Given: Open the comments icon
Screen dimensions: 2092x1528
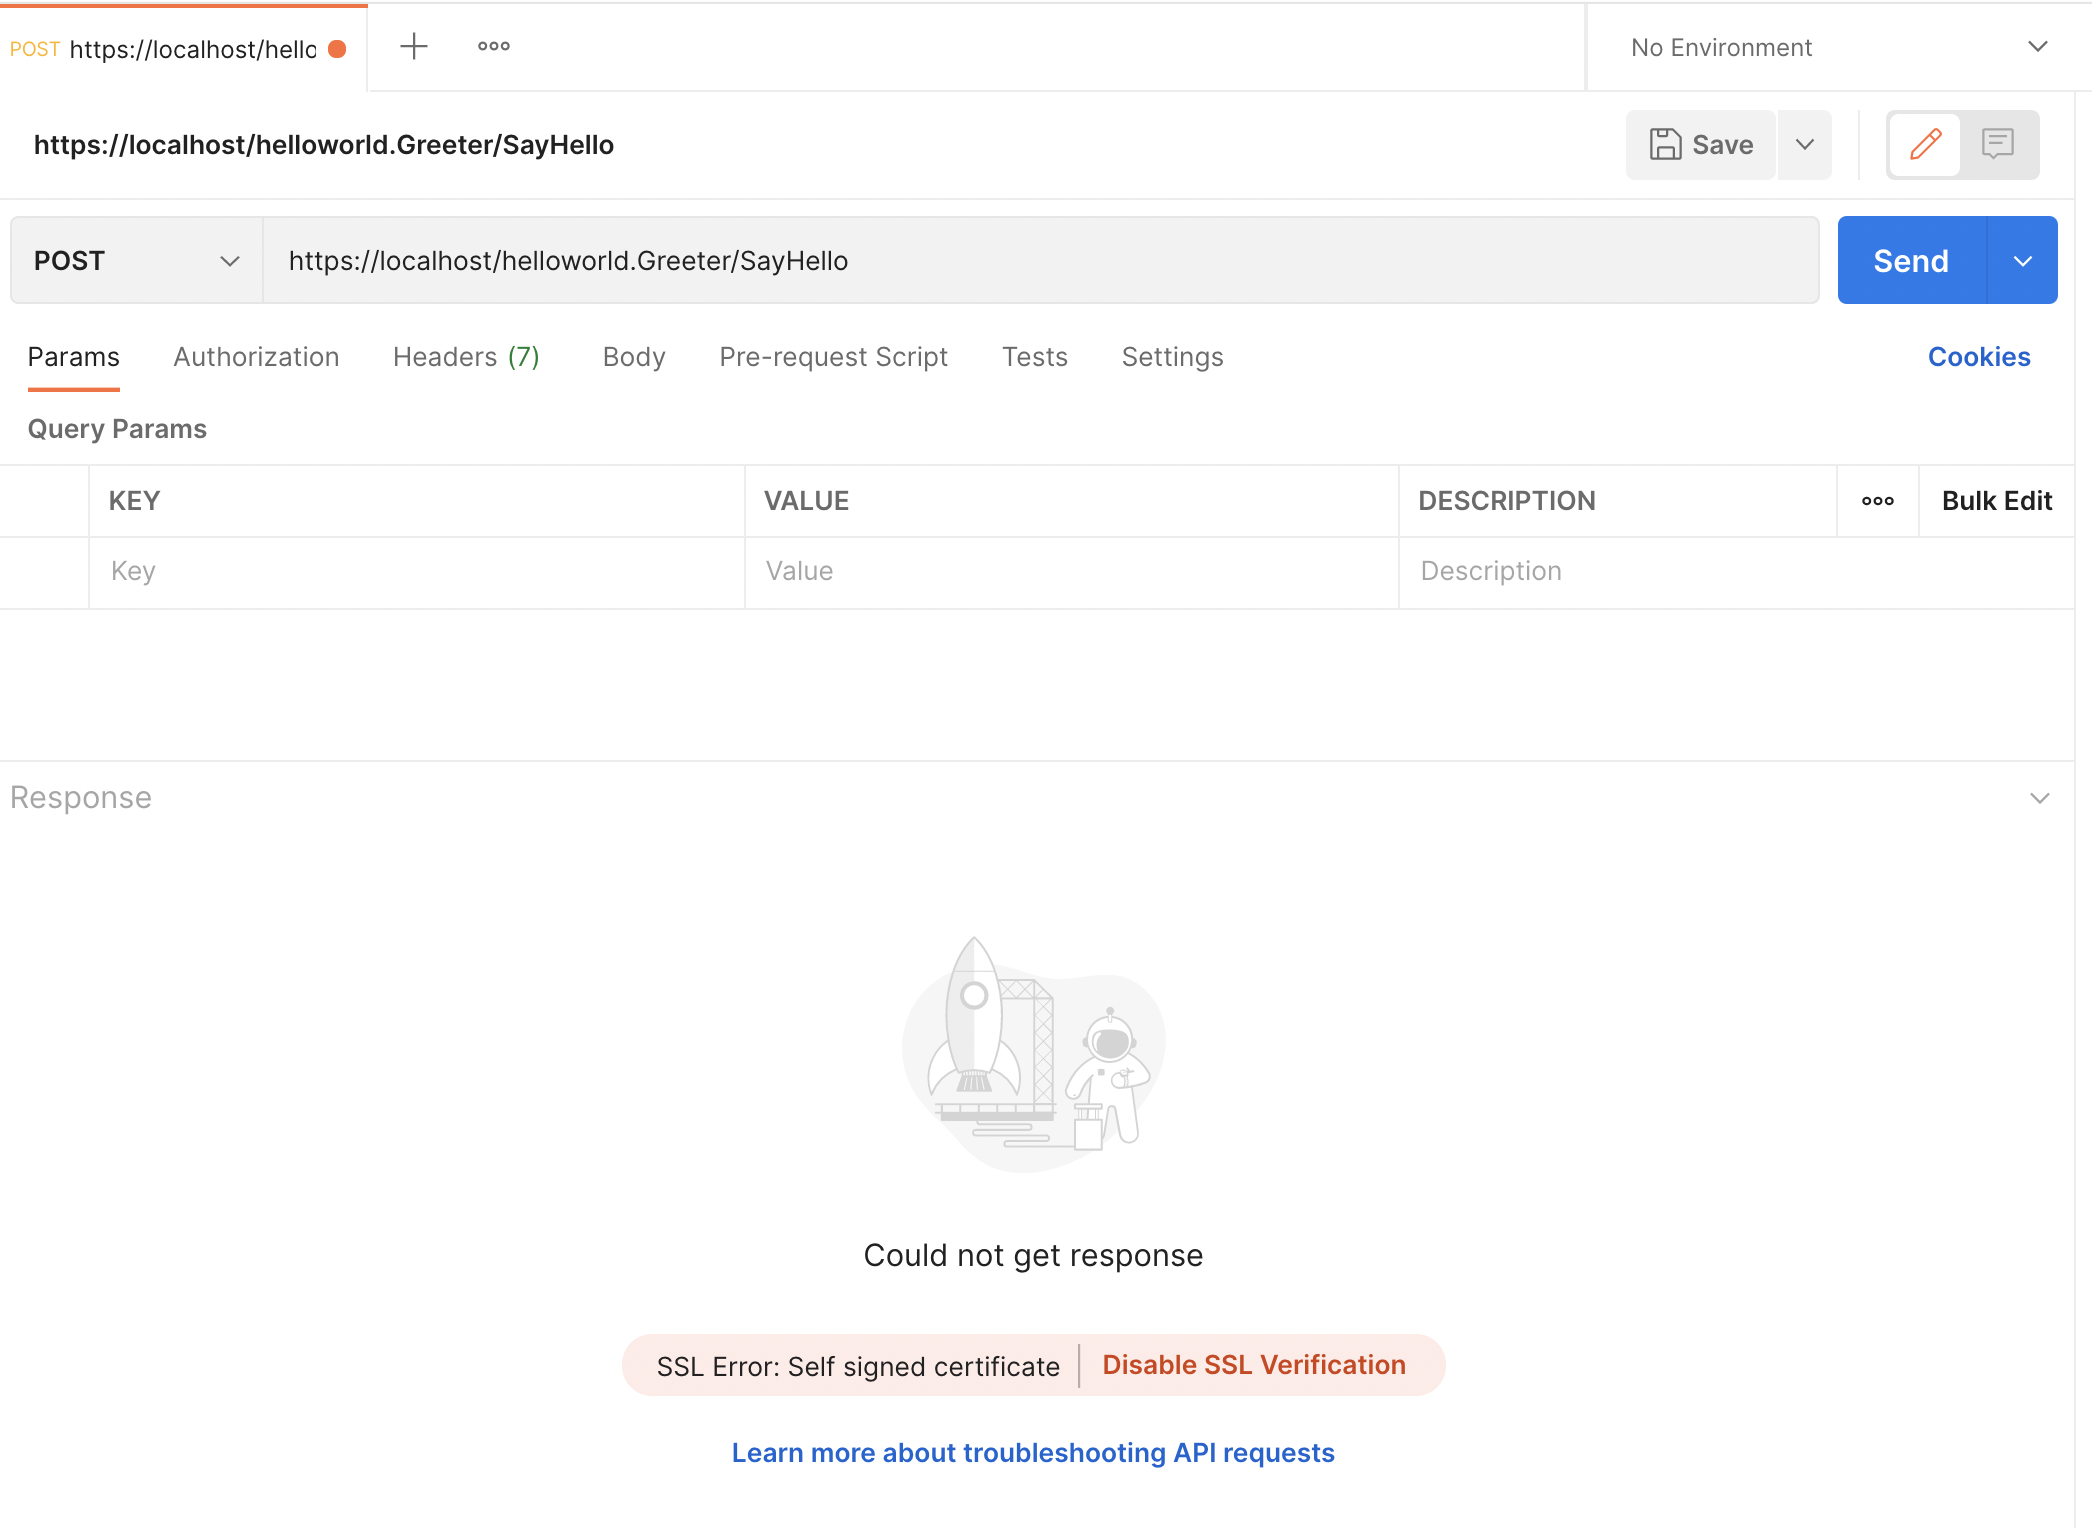Looking at the screenshot, I should (x=1997, y=144).
